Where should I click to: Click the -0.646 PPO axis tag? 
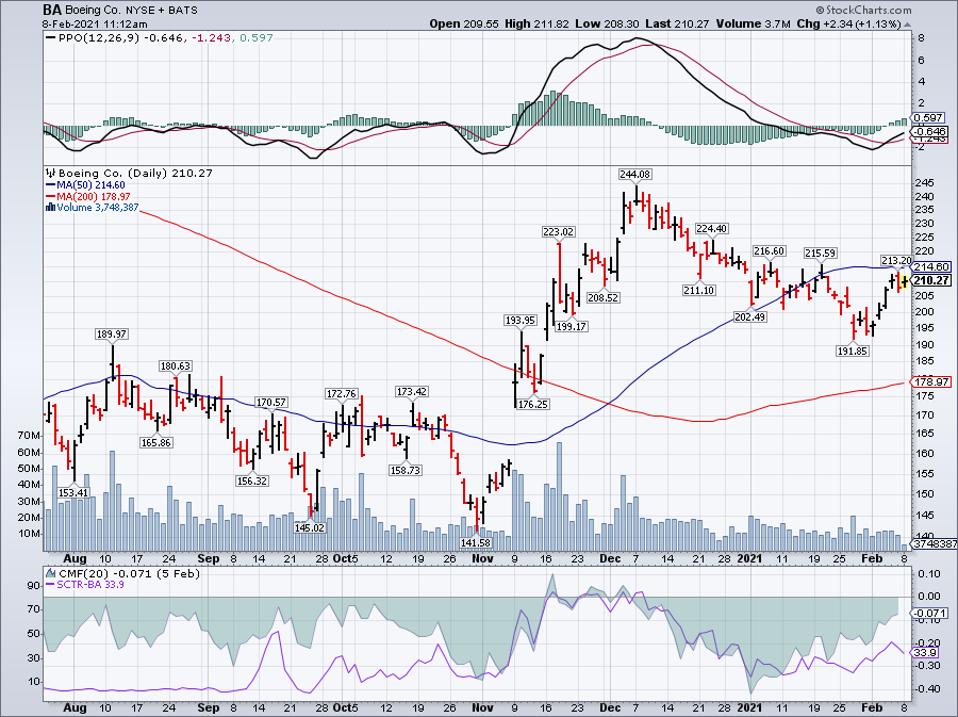pyautogui.click(x=929, y=131)
